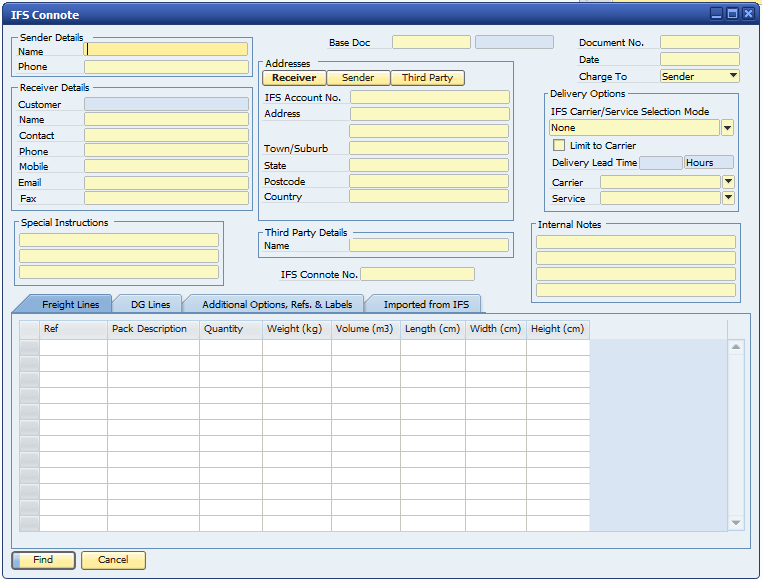
Task: Switch addresses to Sender
Action: point(358,78)
